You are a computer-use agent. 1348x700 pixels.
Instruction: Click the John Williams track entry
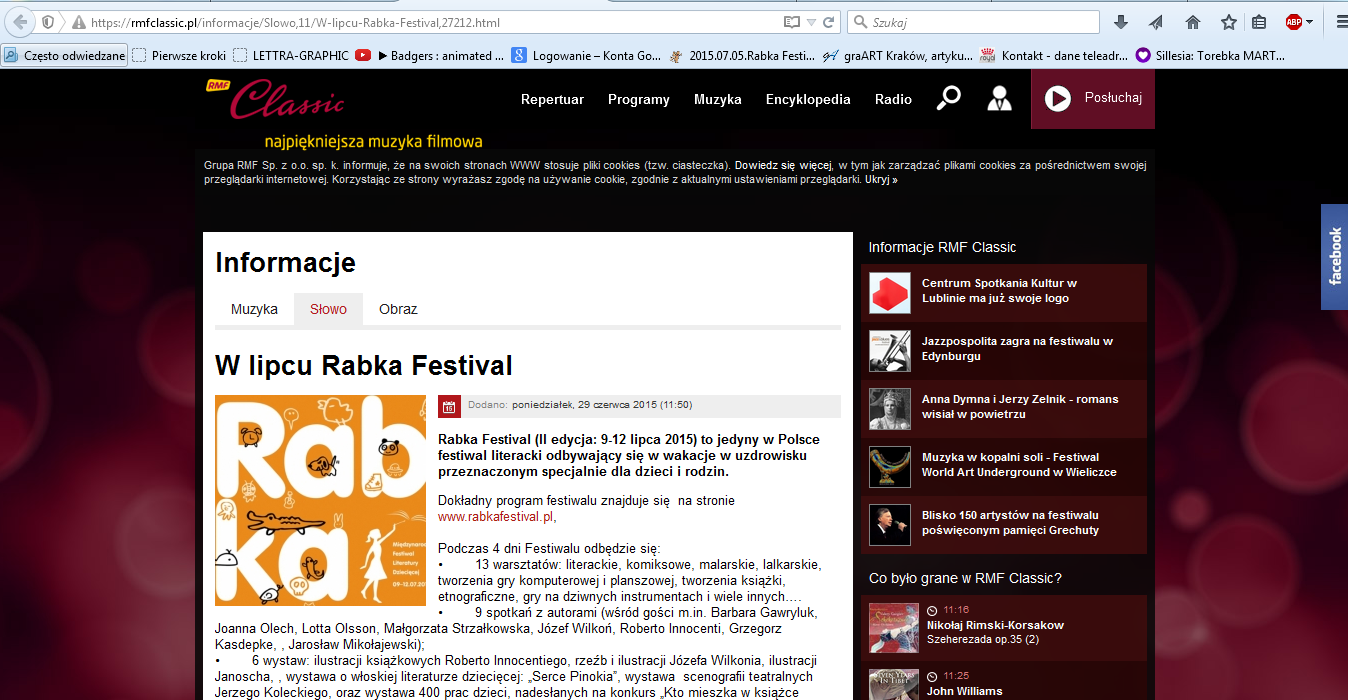965,691
